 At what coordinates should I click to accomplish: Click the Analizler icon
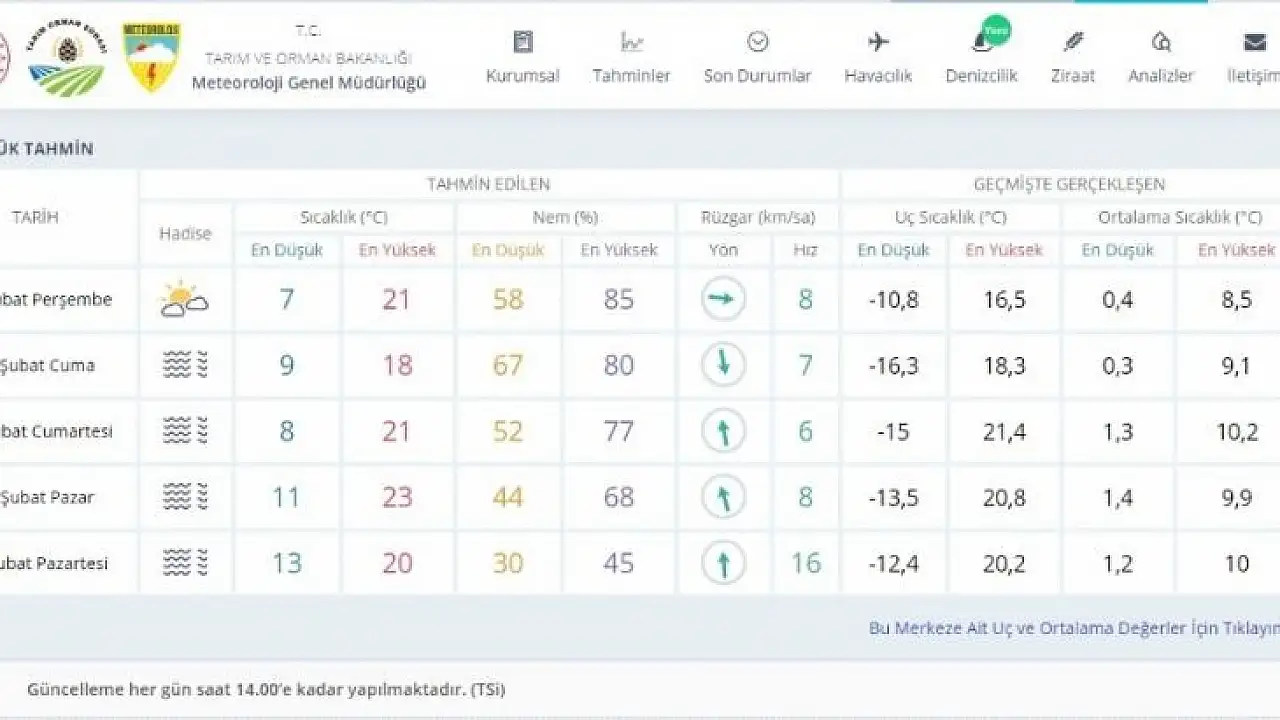point(1161,42)
